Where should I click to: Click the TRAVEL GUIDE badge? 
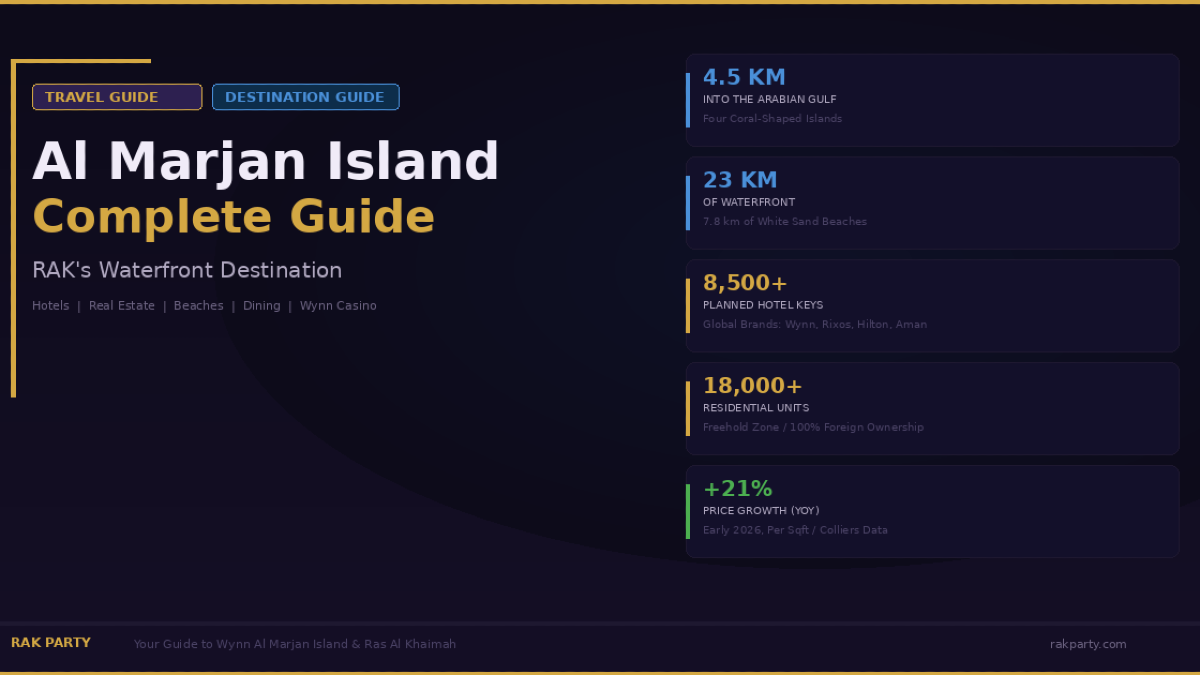coord(116,97)
